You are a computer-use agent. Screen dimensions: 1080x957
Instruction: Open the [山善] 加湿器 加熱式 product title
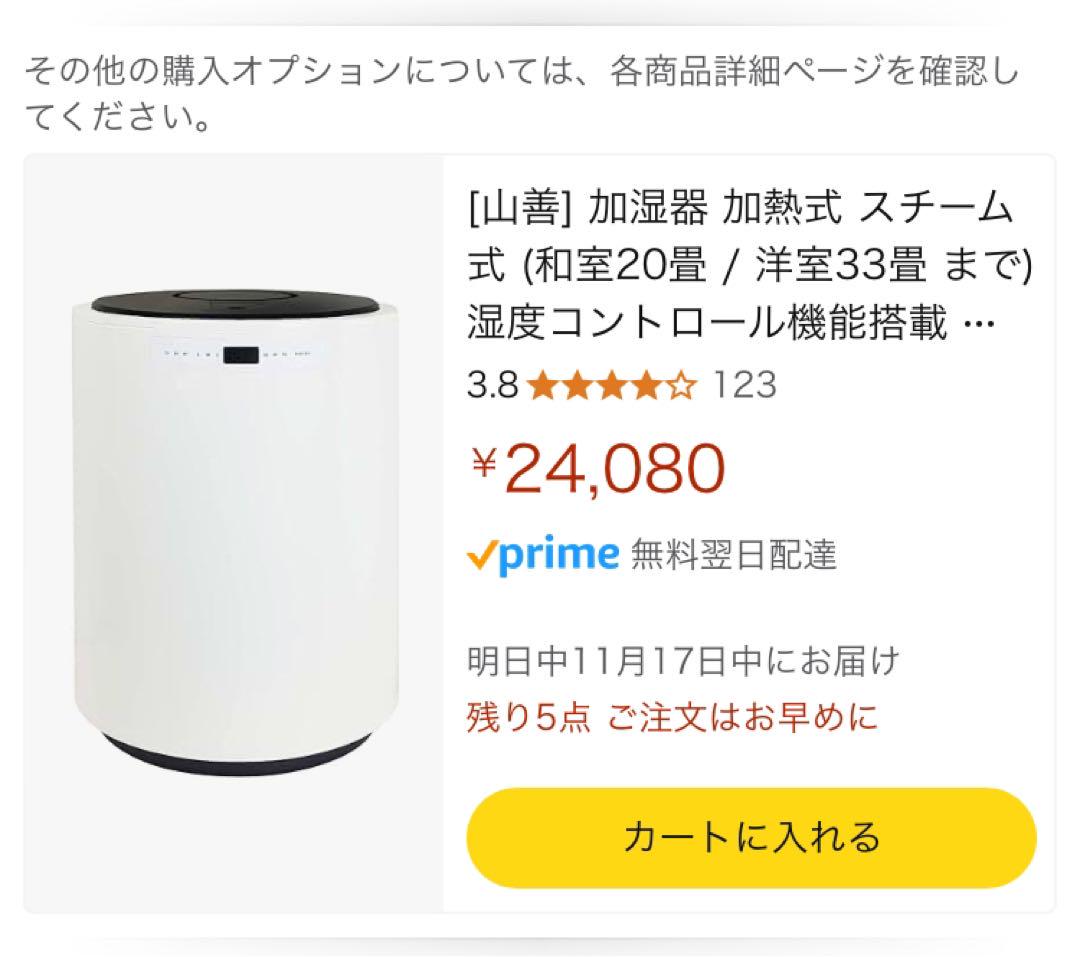[750, 265]
